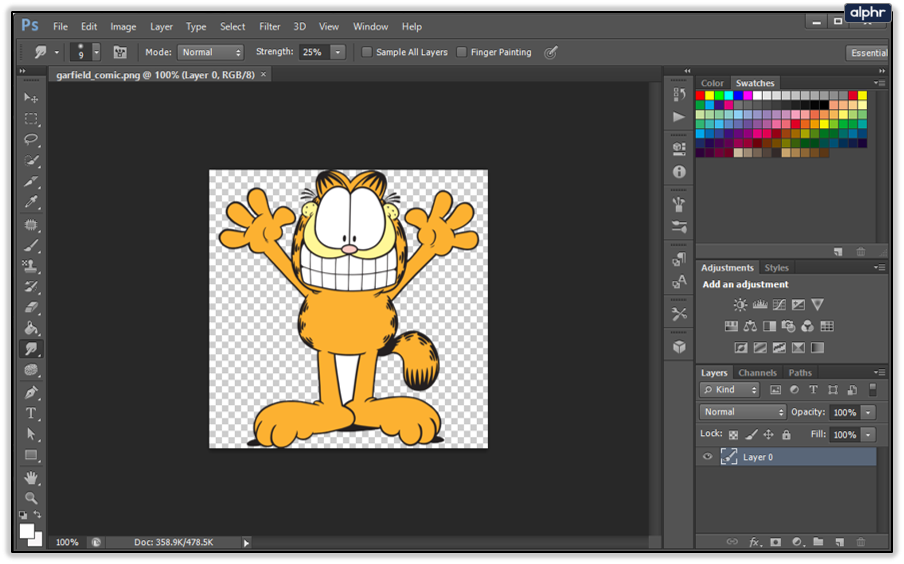Open the Strength percentage dropdown
The image size is (904, 564).
point(338,52)
